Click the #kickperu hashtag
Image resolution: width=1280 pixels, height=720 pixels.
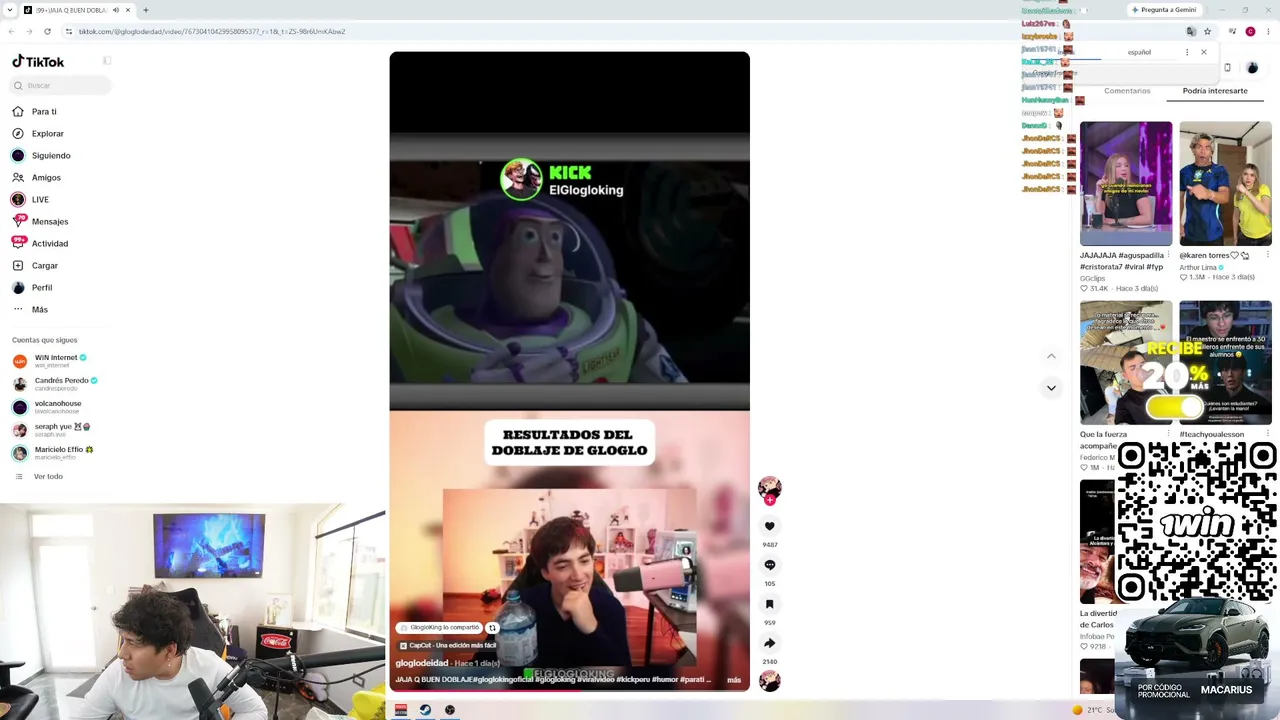tap(633, 680)
